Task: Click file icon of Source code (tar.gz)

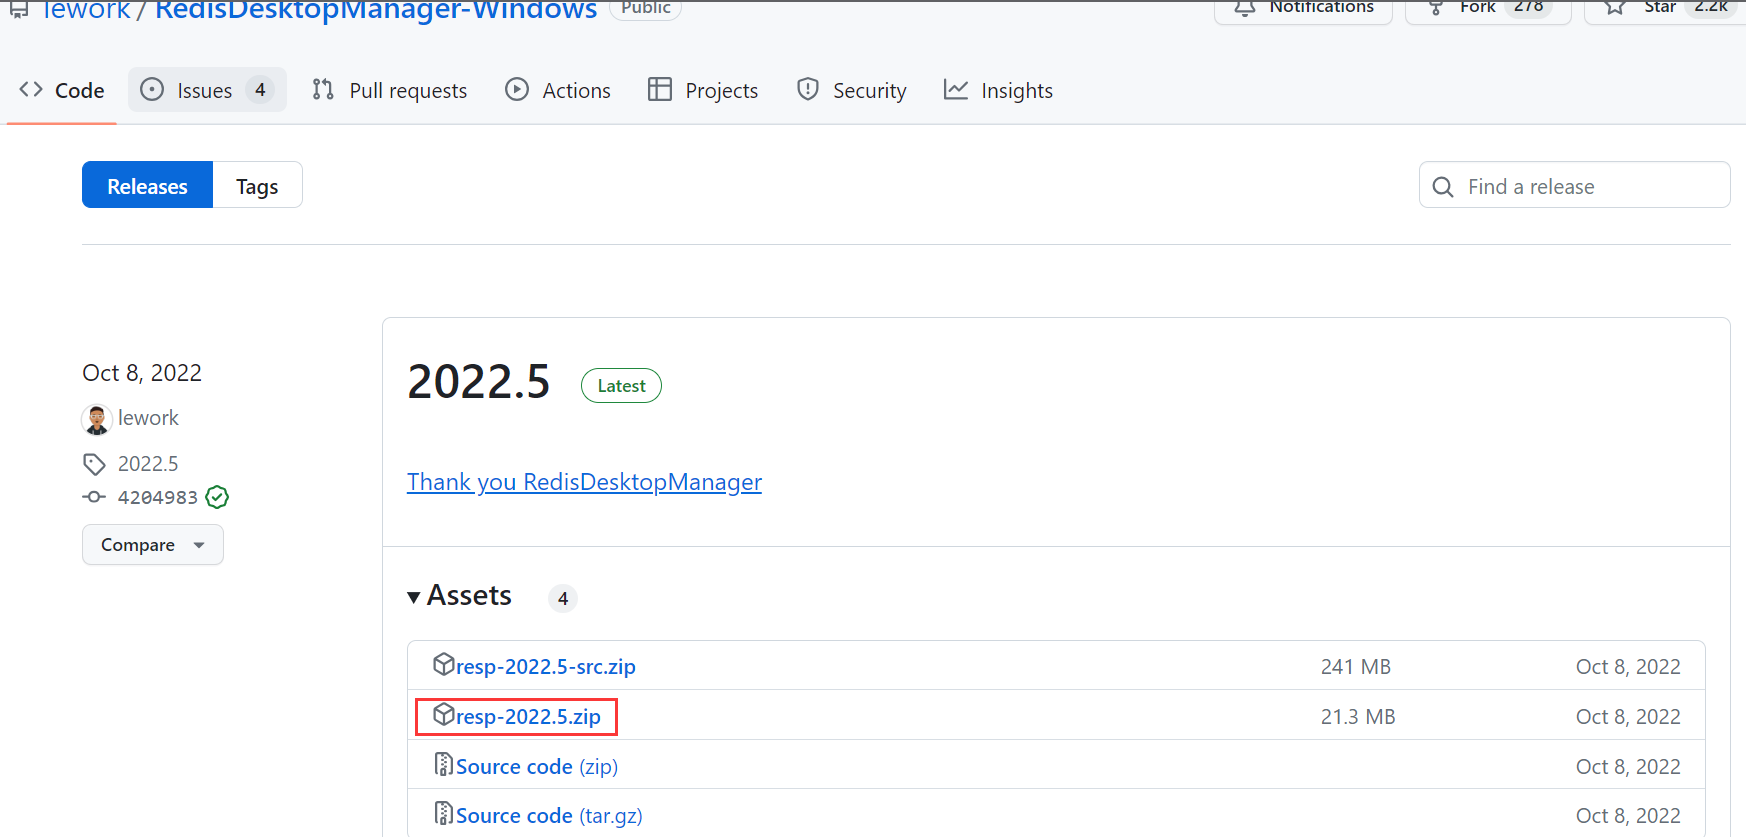Action: [443, 814]
